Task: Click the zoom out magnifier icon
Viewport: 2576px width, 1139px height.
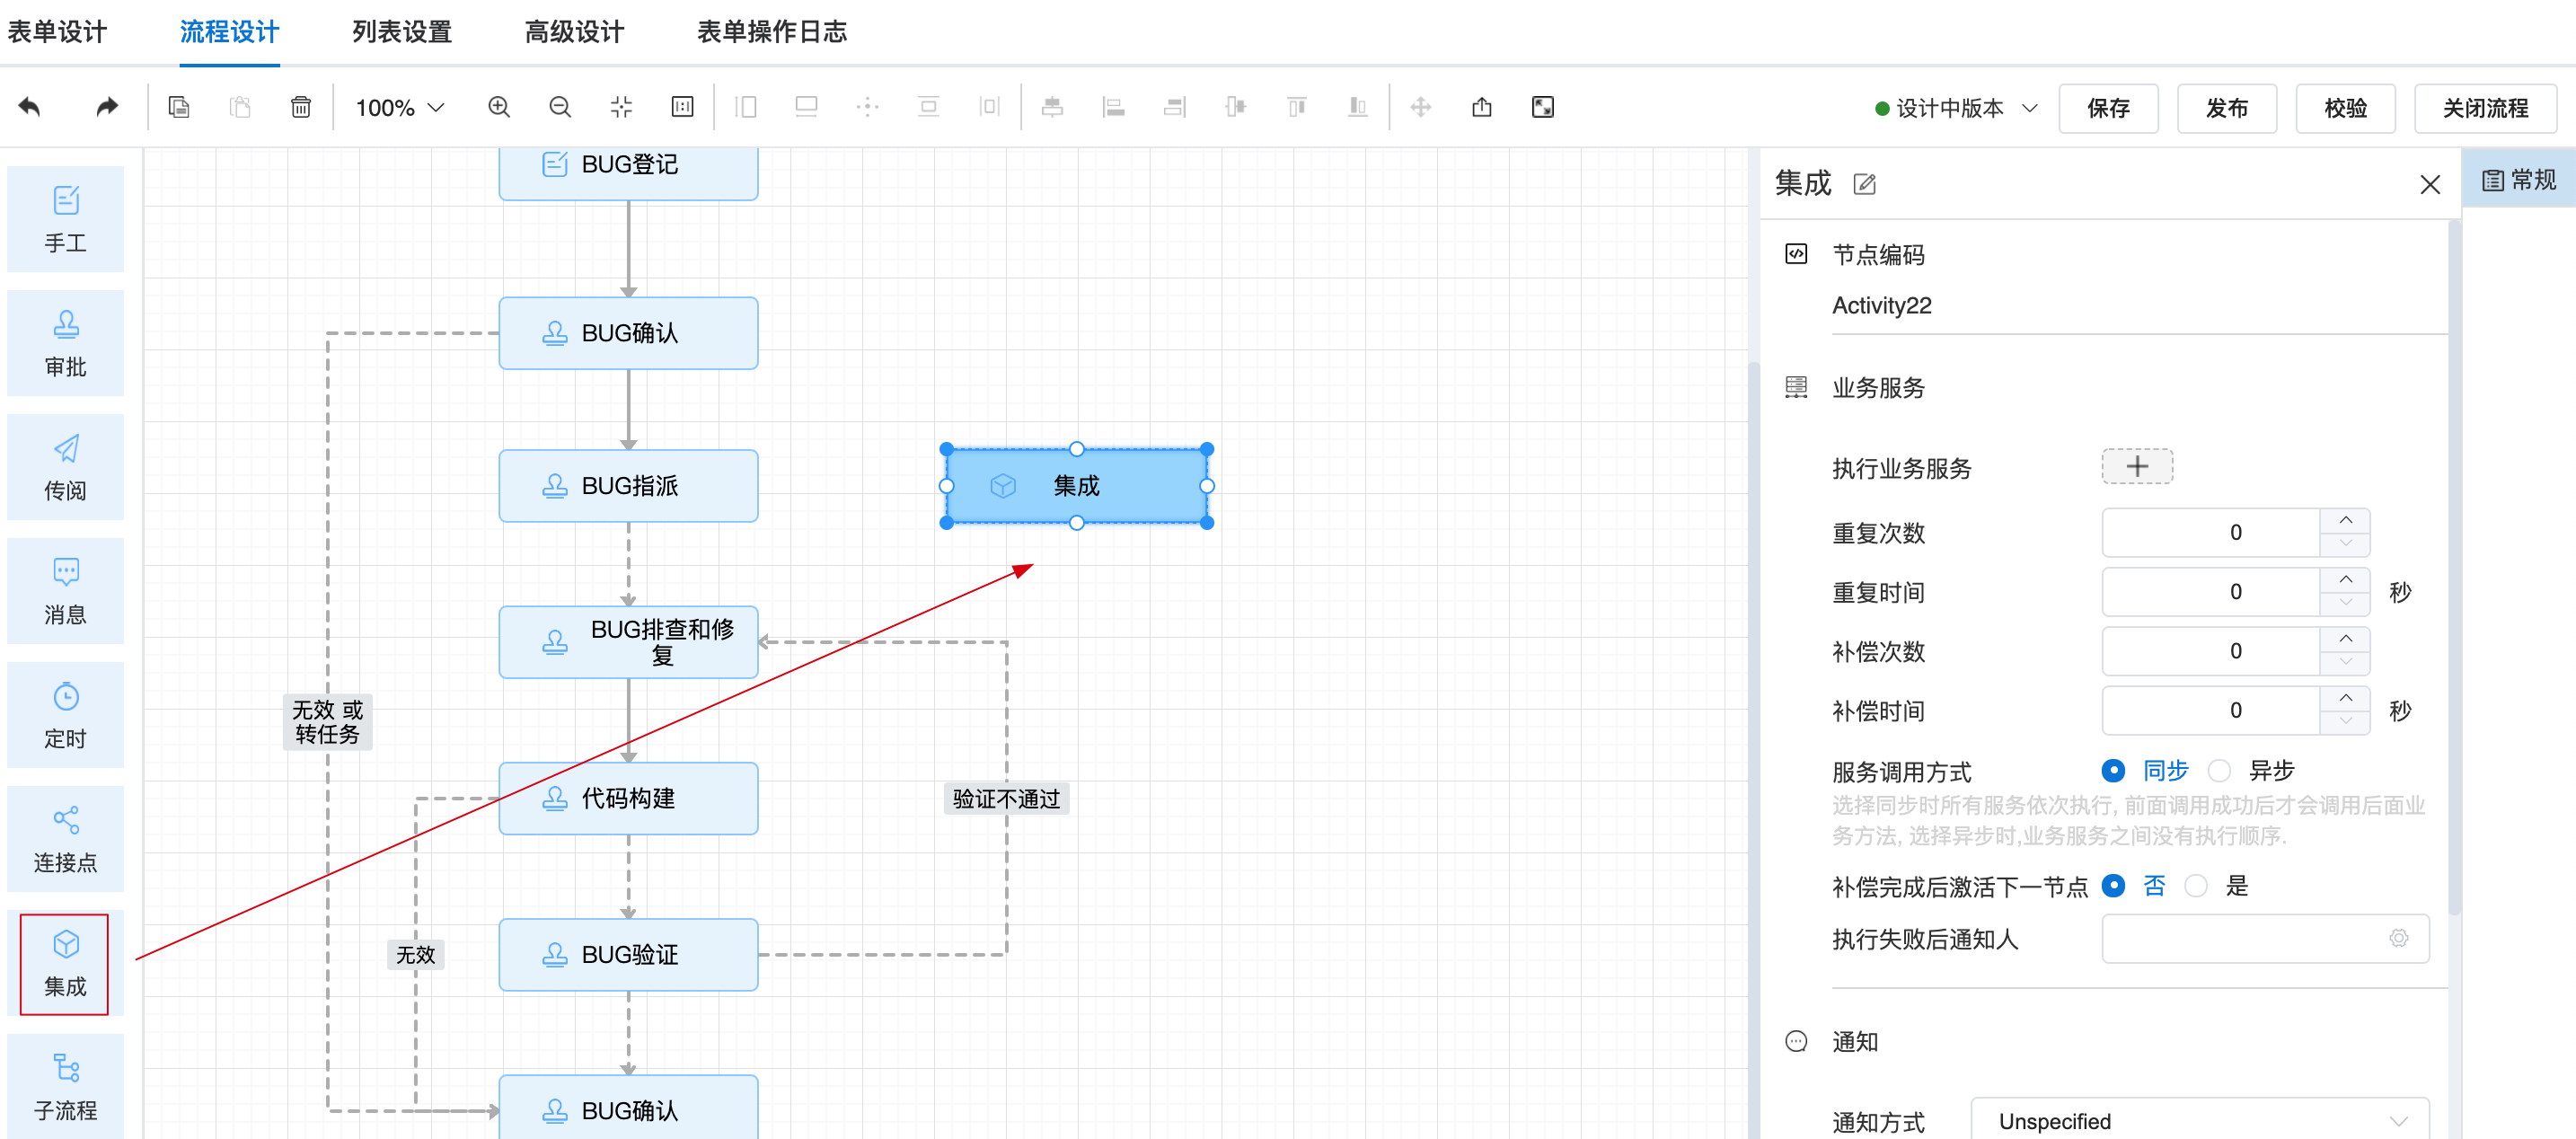Action: pyautogui.click(x=560, y=107)
